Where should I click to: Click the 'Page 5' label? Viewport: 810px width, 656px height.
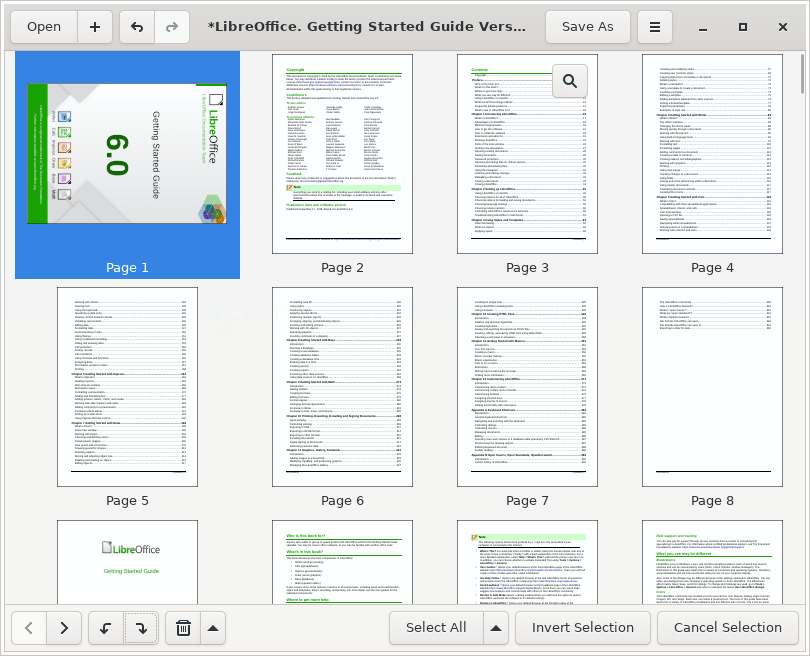point(127,501)
